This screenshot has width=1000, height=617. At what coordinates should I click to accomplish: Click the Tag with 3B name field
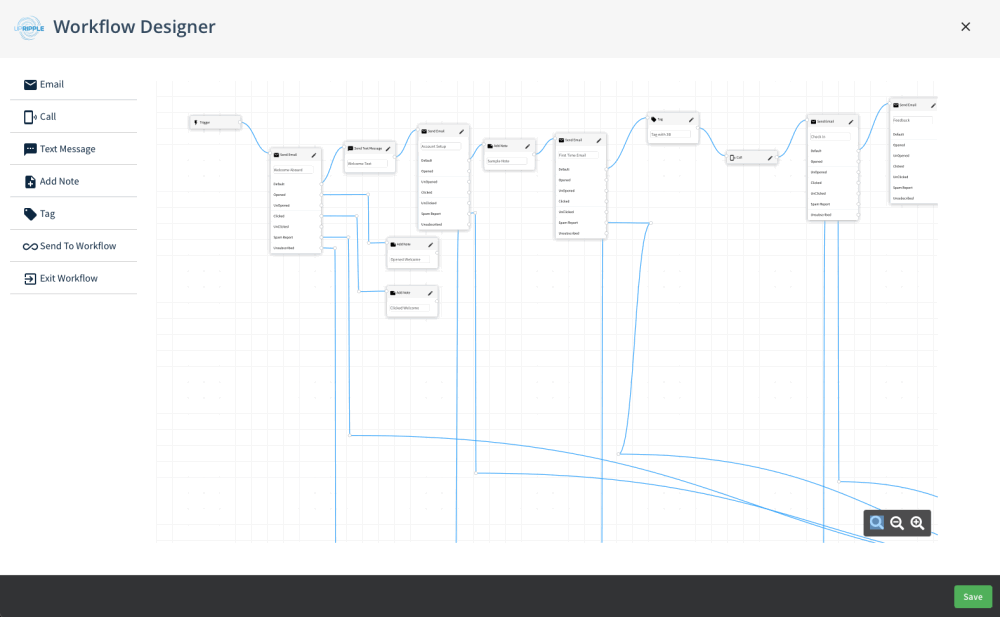(670, 134)
